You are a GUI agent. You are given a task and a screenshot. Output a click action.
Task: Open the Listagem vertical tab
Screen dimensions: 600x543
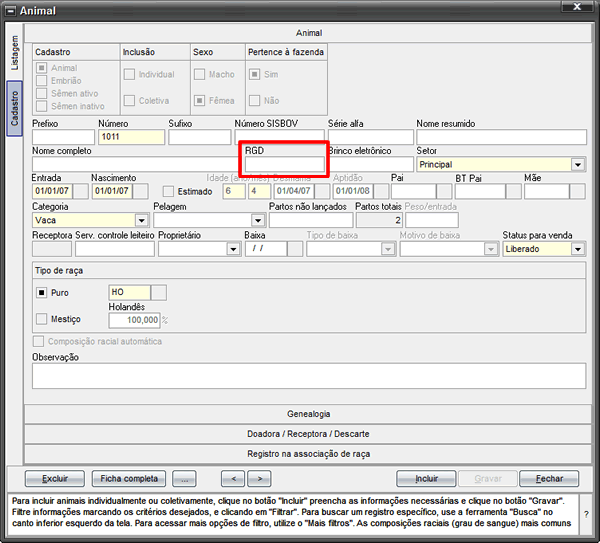tap(15, 52)
